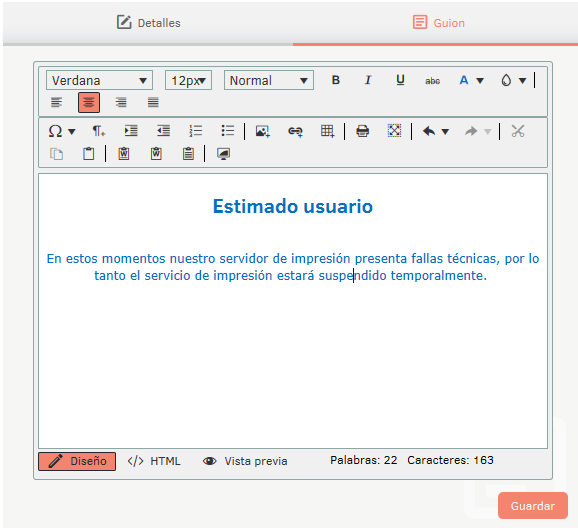Insert a numbered list

[x=195, y=131]
